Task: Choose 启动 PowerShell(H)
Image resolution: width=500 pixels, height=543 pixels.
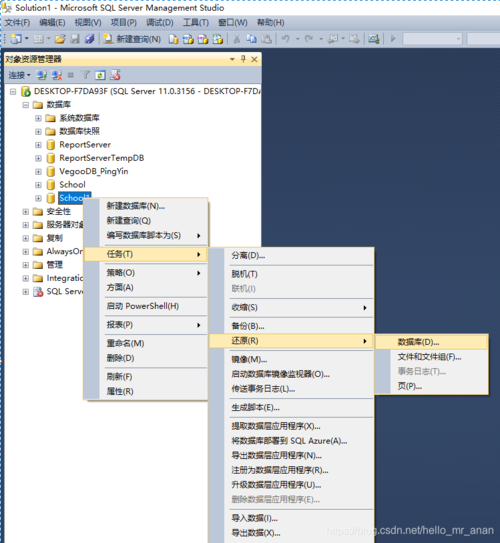Action: (146, 306)
